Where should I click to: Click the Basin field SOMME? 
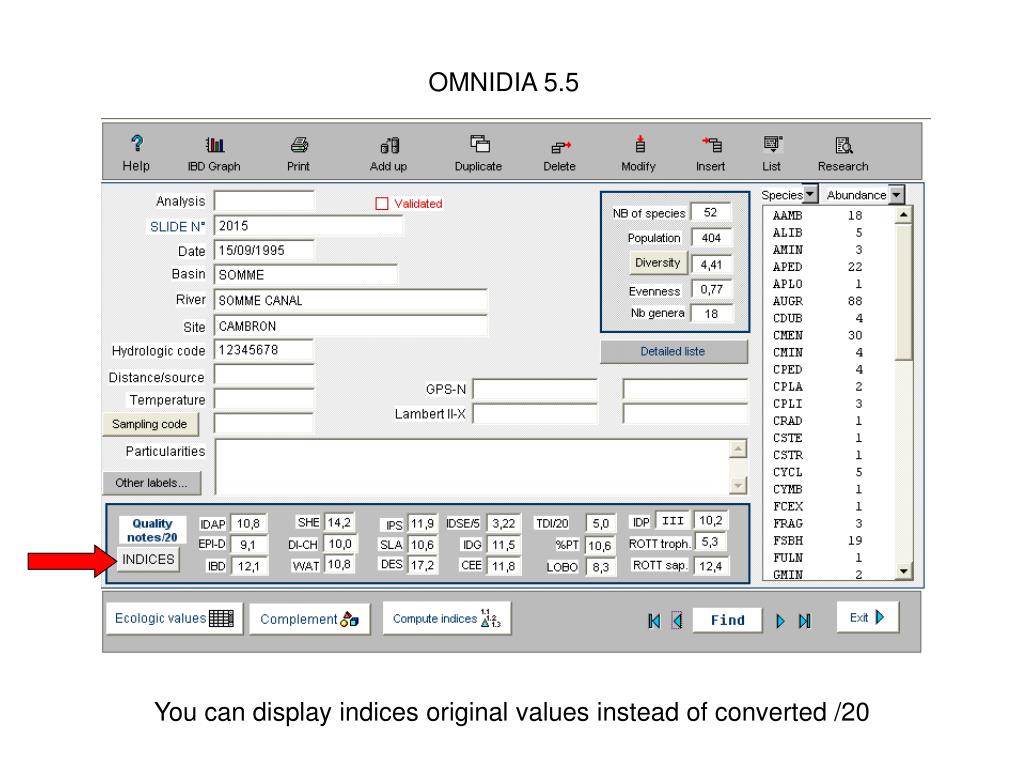click(306, 275)
